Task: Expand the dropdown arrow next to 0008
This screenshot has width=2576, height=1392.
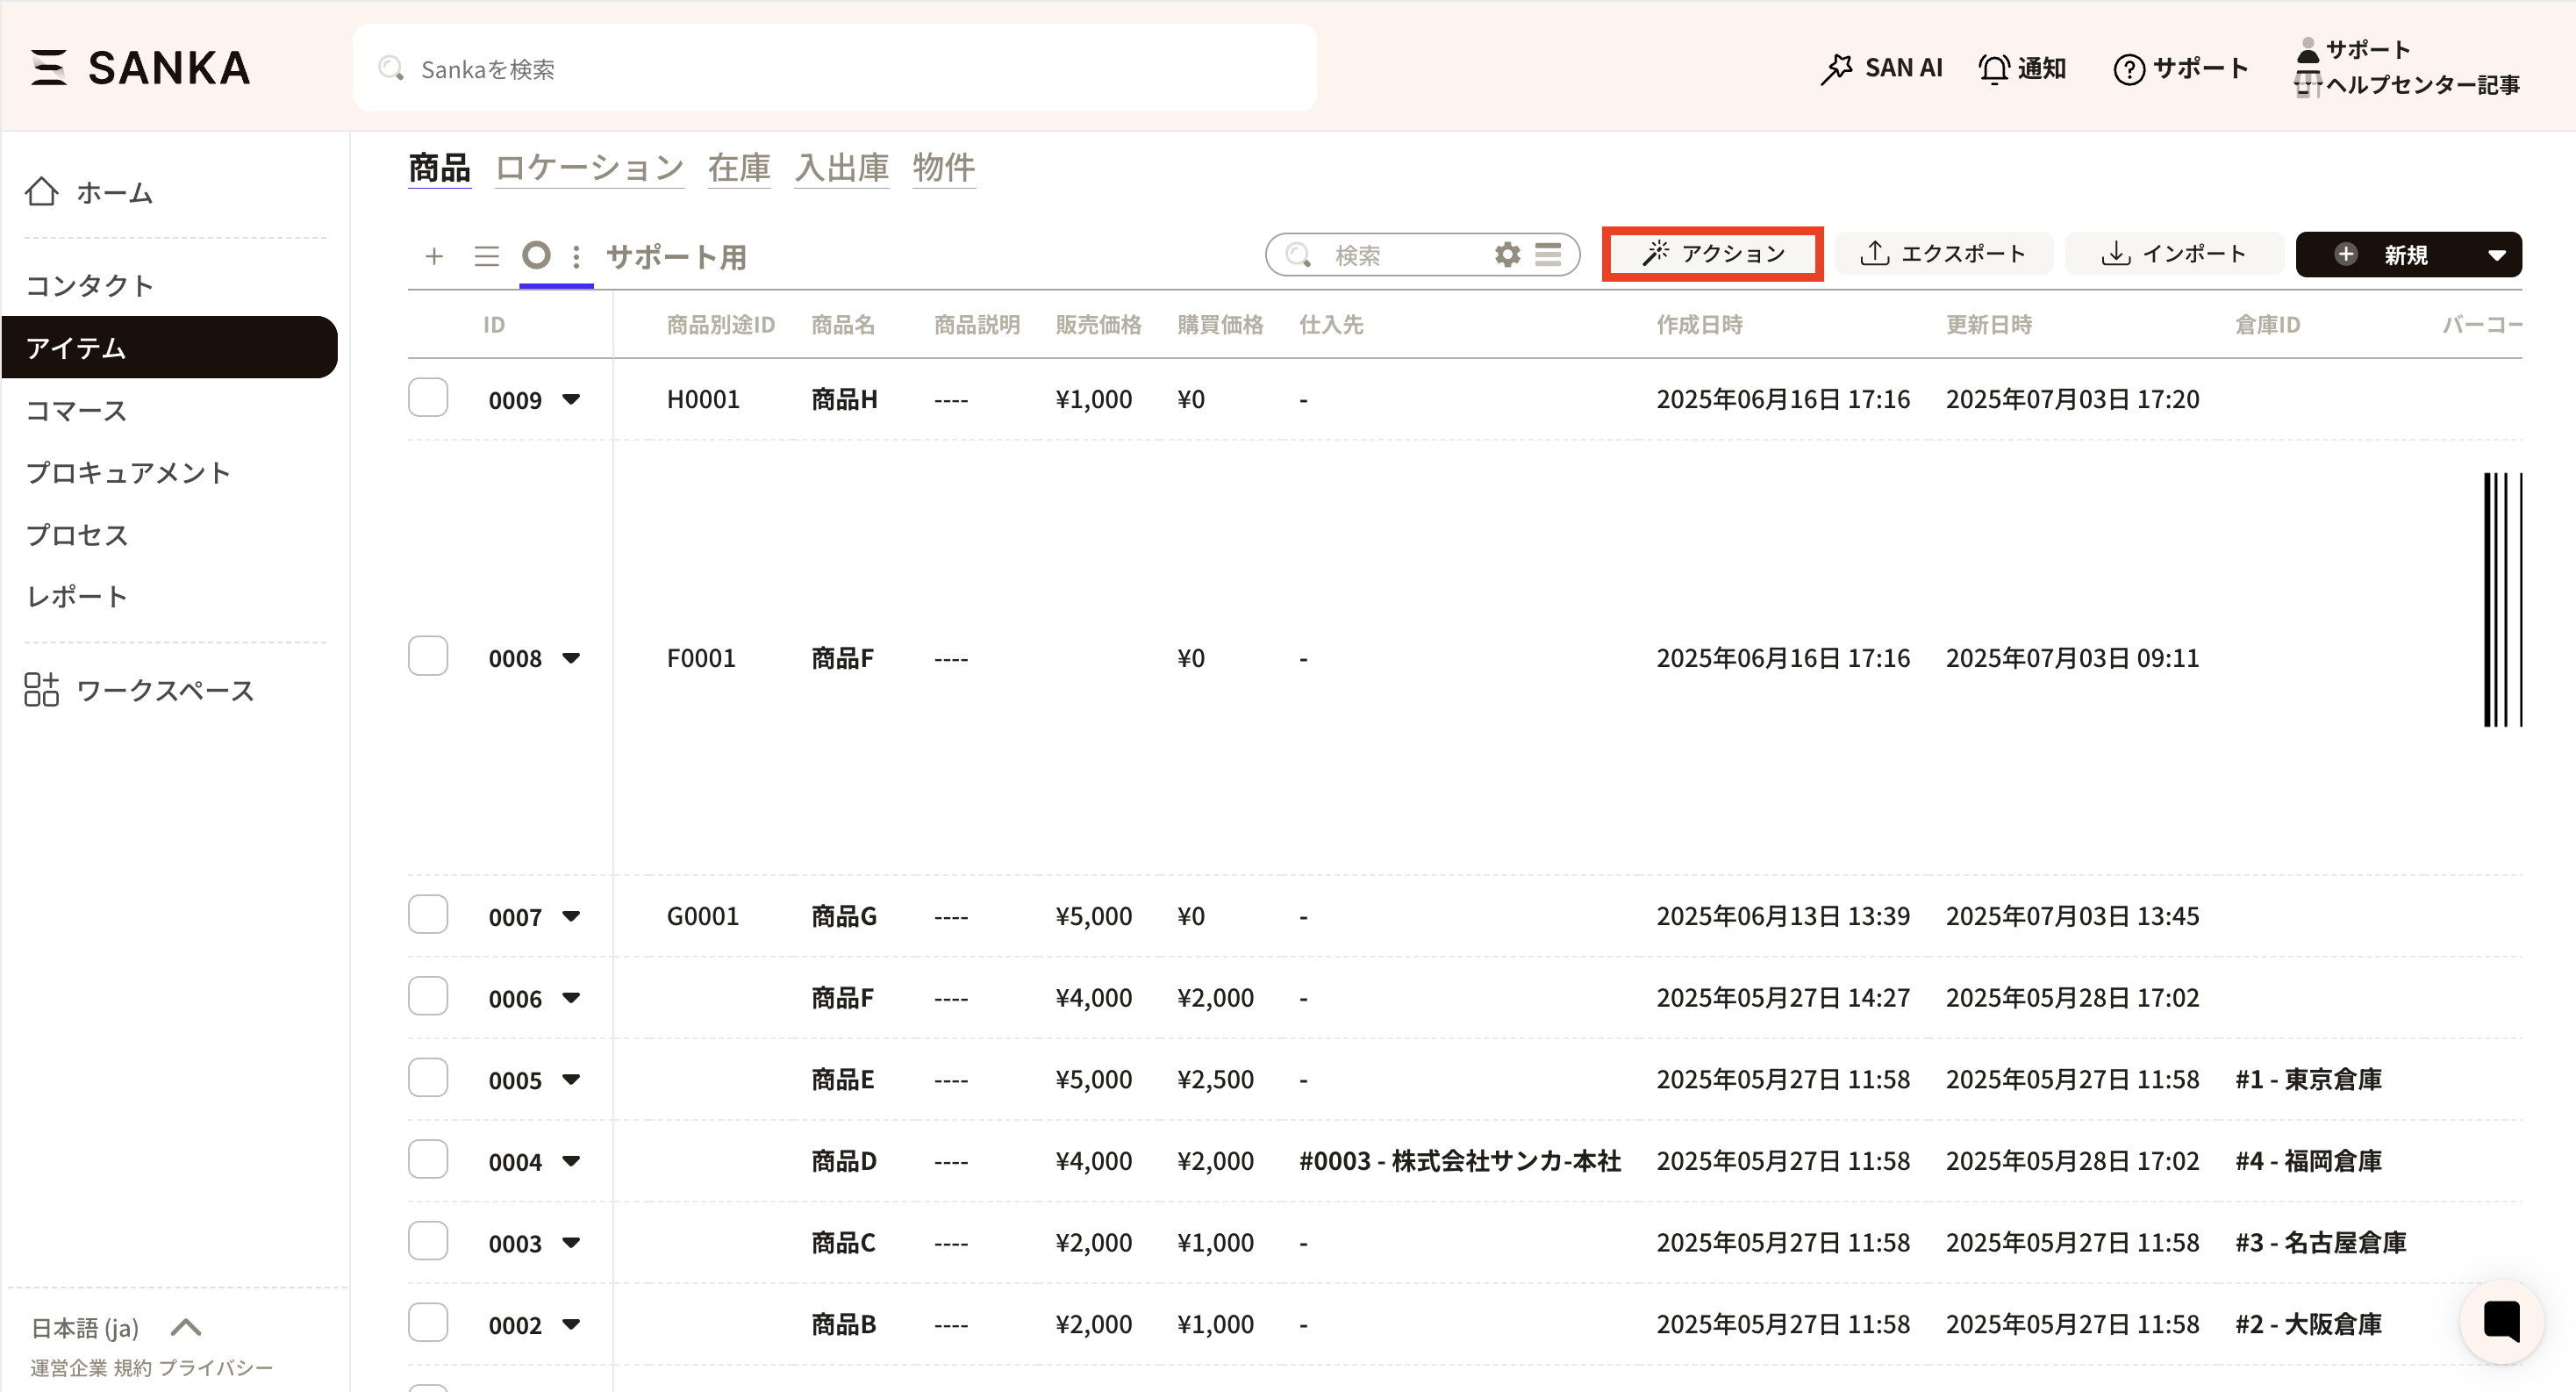Action: 571,658
